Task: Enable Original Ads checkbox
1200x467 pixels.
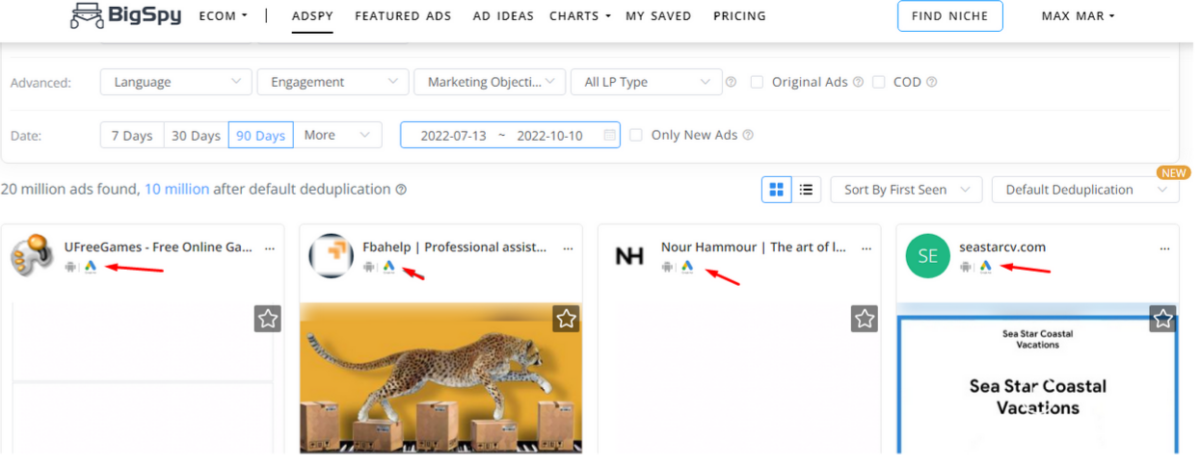Action: tap(757, 82)
